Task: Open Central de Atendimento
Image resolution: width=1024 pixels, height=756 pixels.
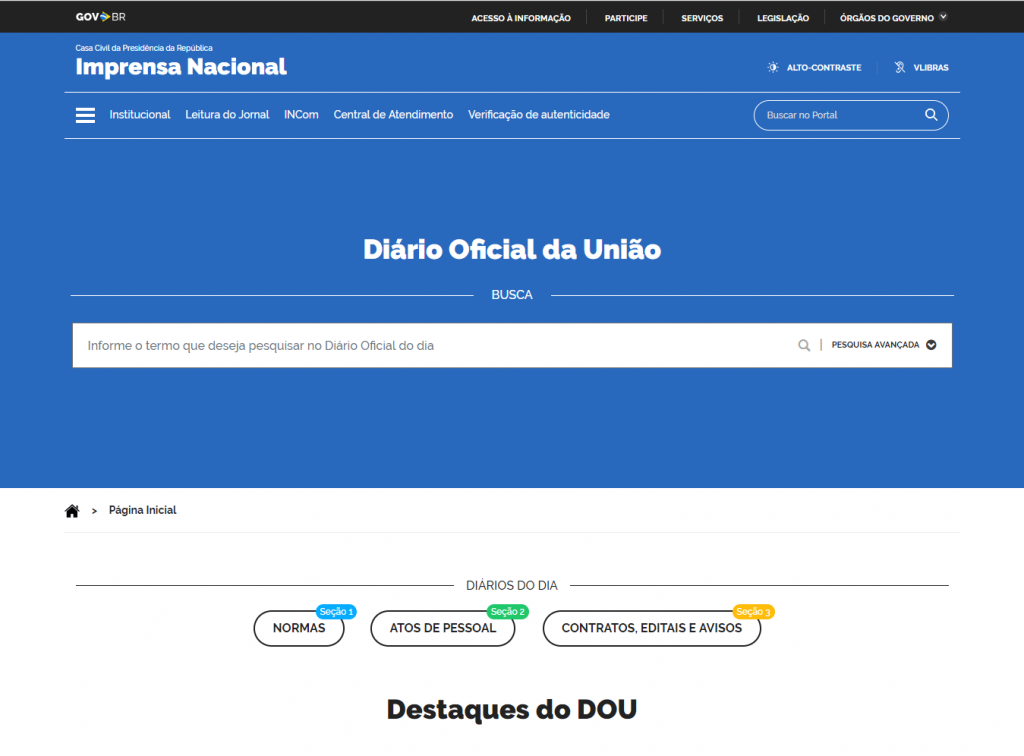Action: coord(393,115)
